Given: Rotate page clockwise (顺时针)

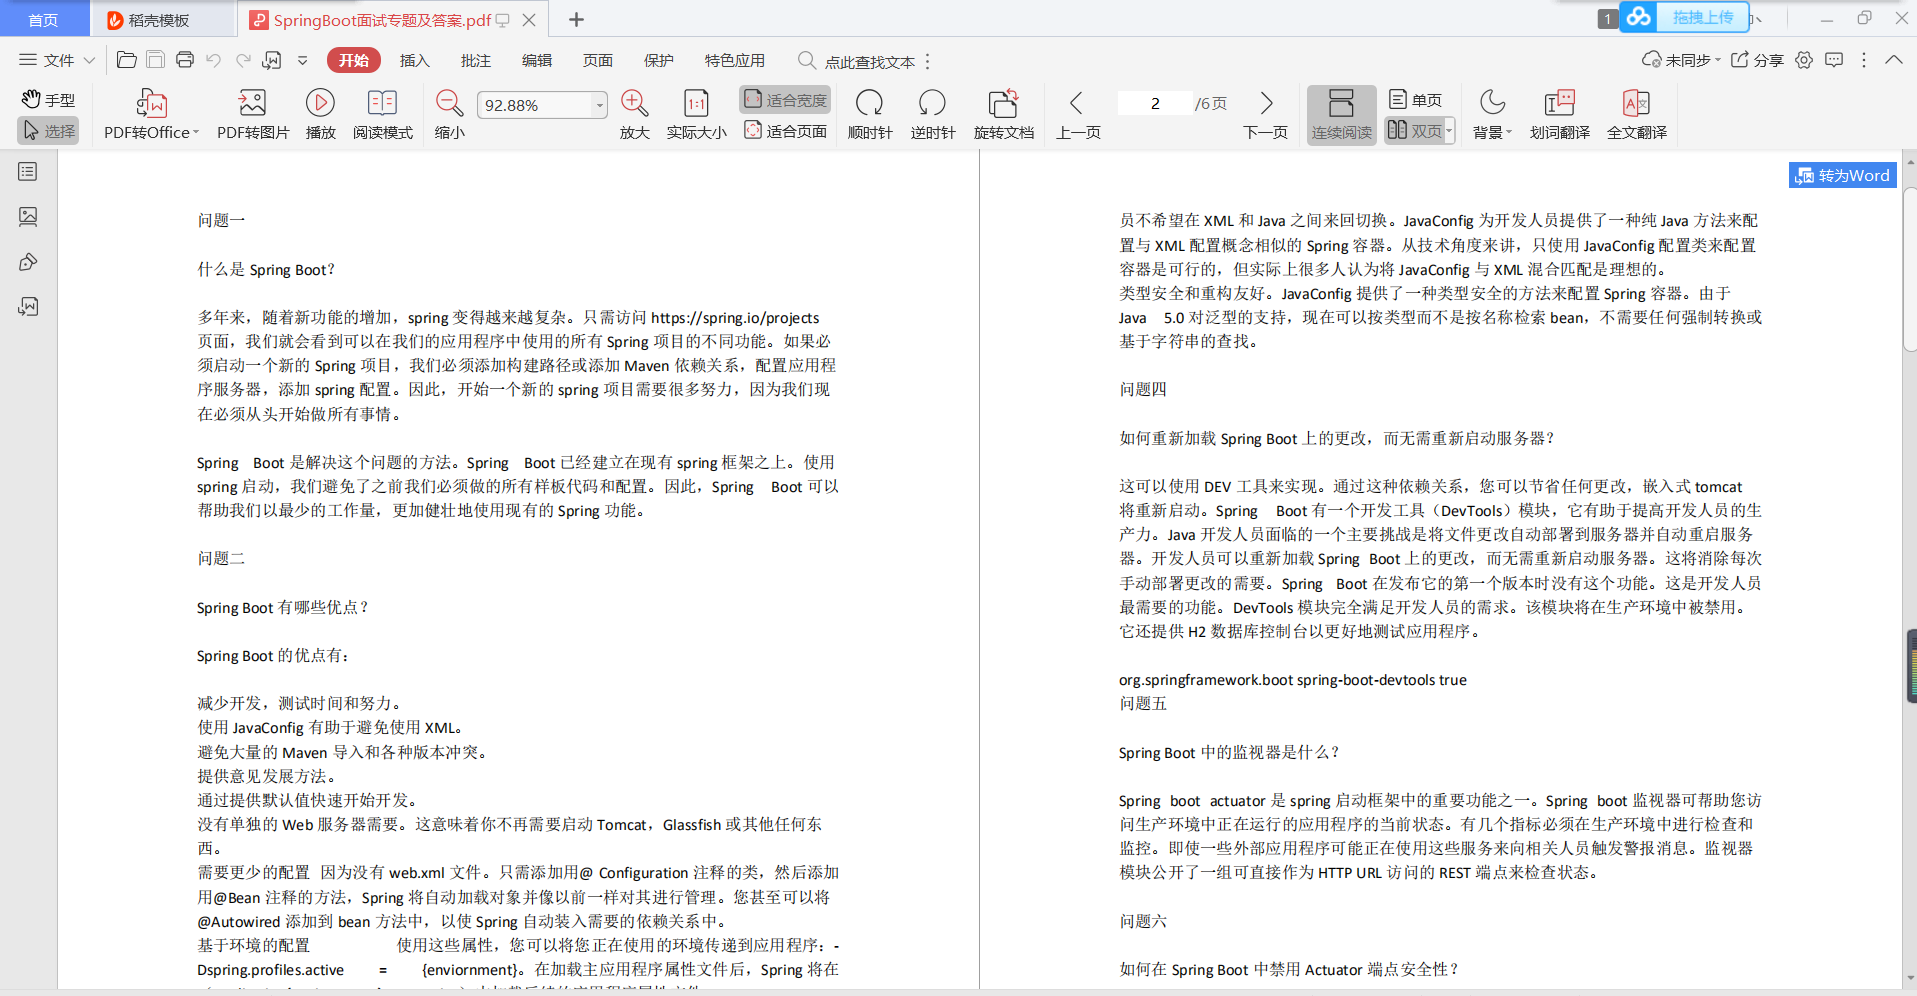Looking at the screenshot, I should click(870, 115).
